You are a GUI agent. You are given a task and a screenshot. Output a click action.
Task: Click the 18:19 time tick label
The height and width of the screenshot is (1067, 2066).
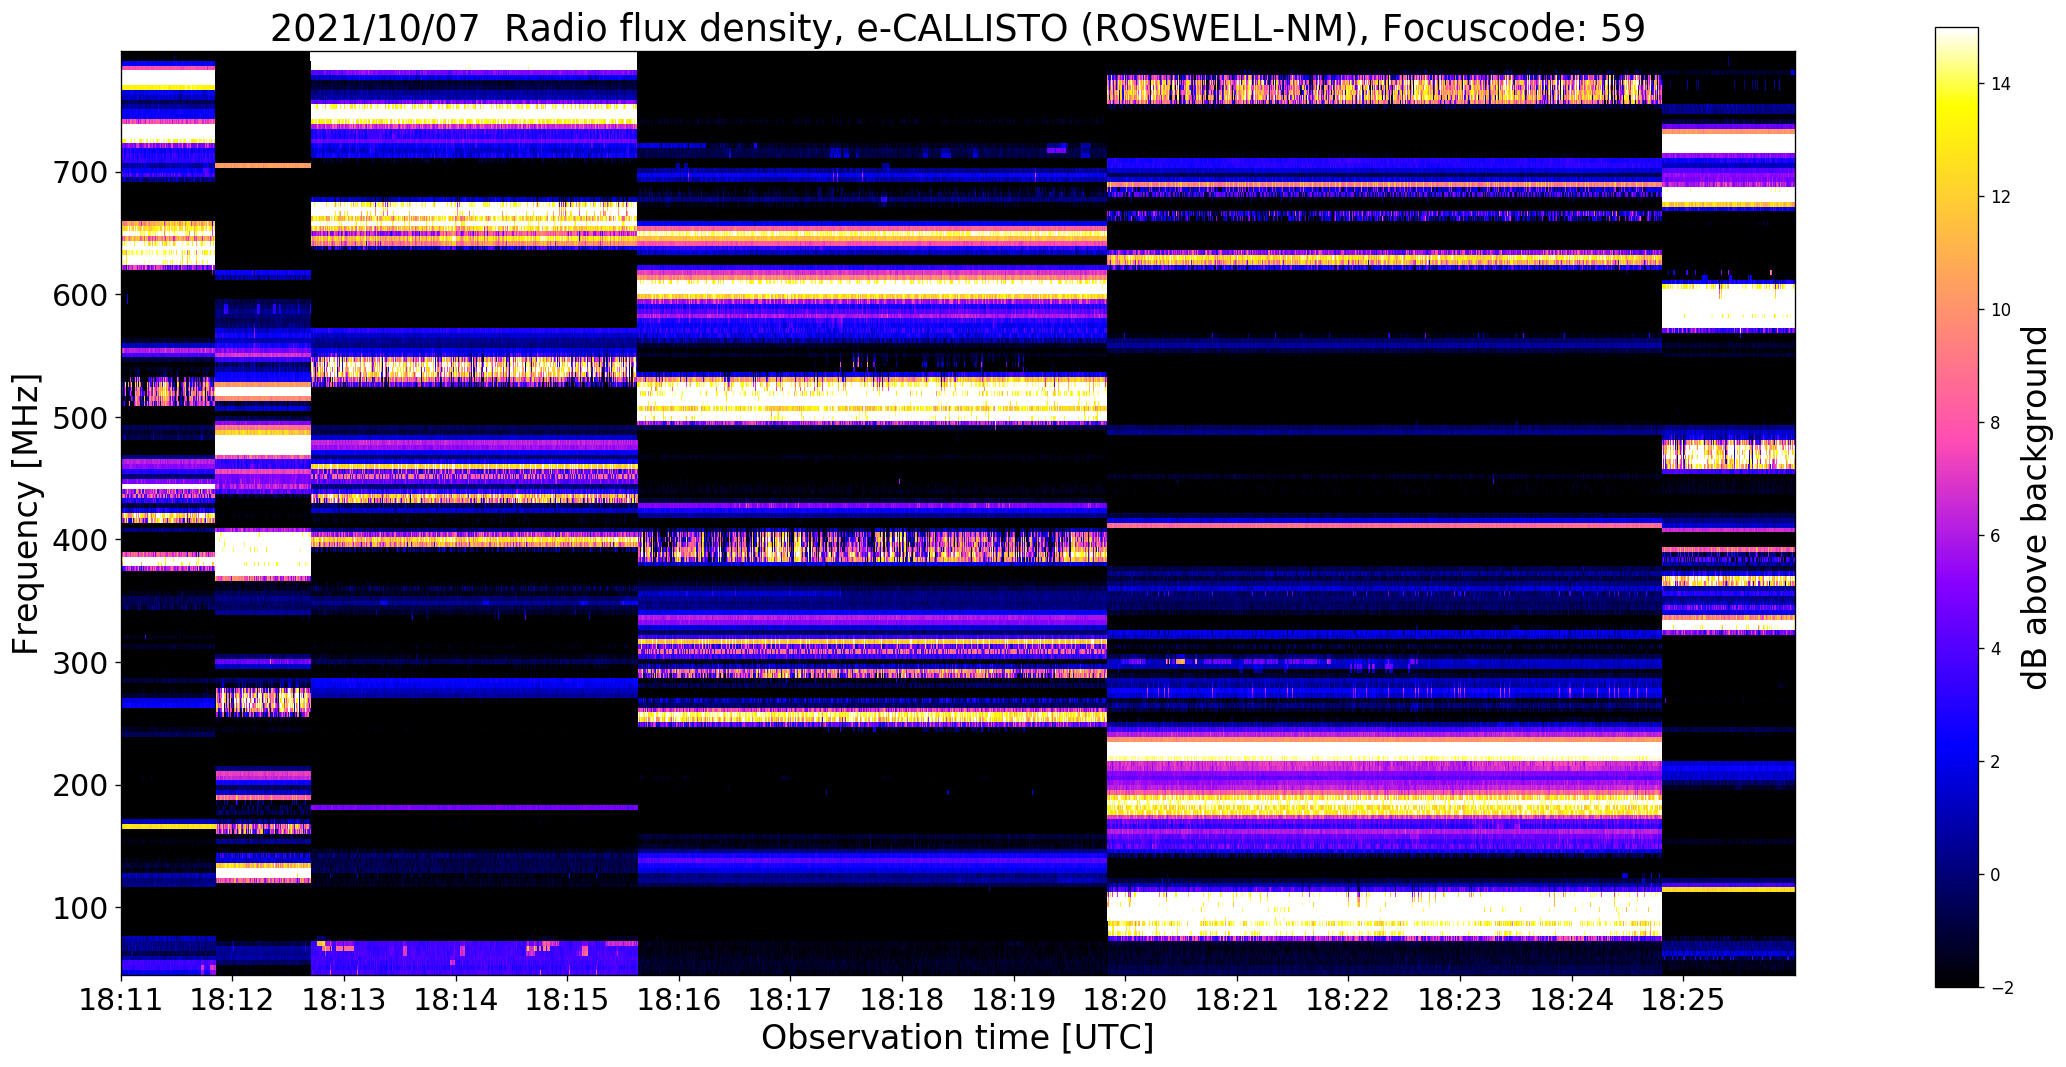1014,998
